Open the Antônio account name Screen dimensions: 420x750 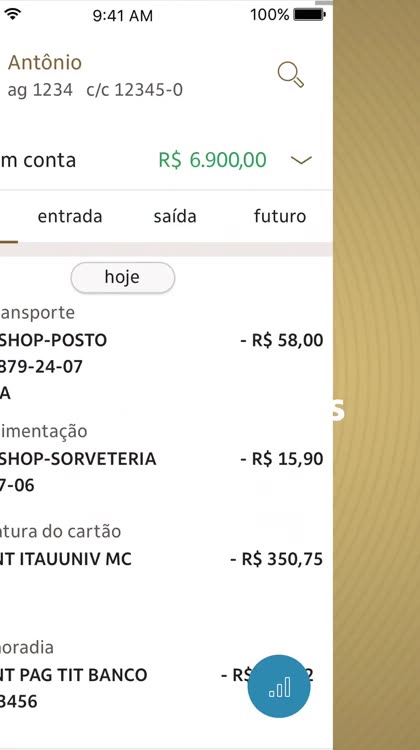pos(45,63)
